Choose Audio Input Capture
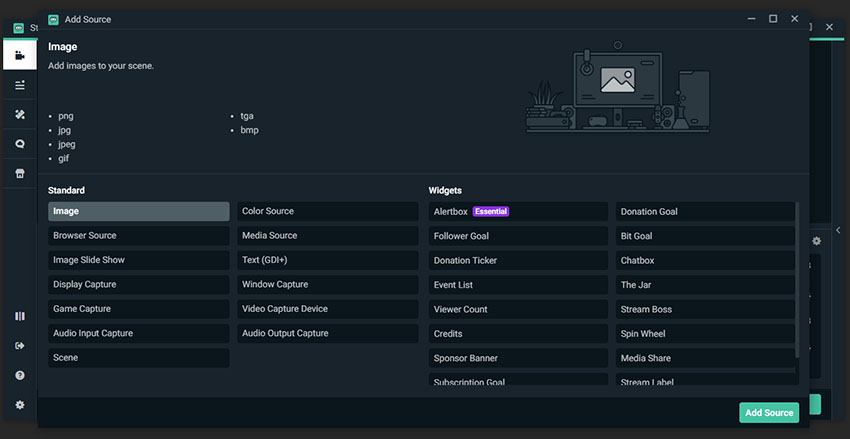Image resolution: width=850 pixels, height=439 pixels. (139, 333)
